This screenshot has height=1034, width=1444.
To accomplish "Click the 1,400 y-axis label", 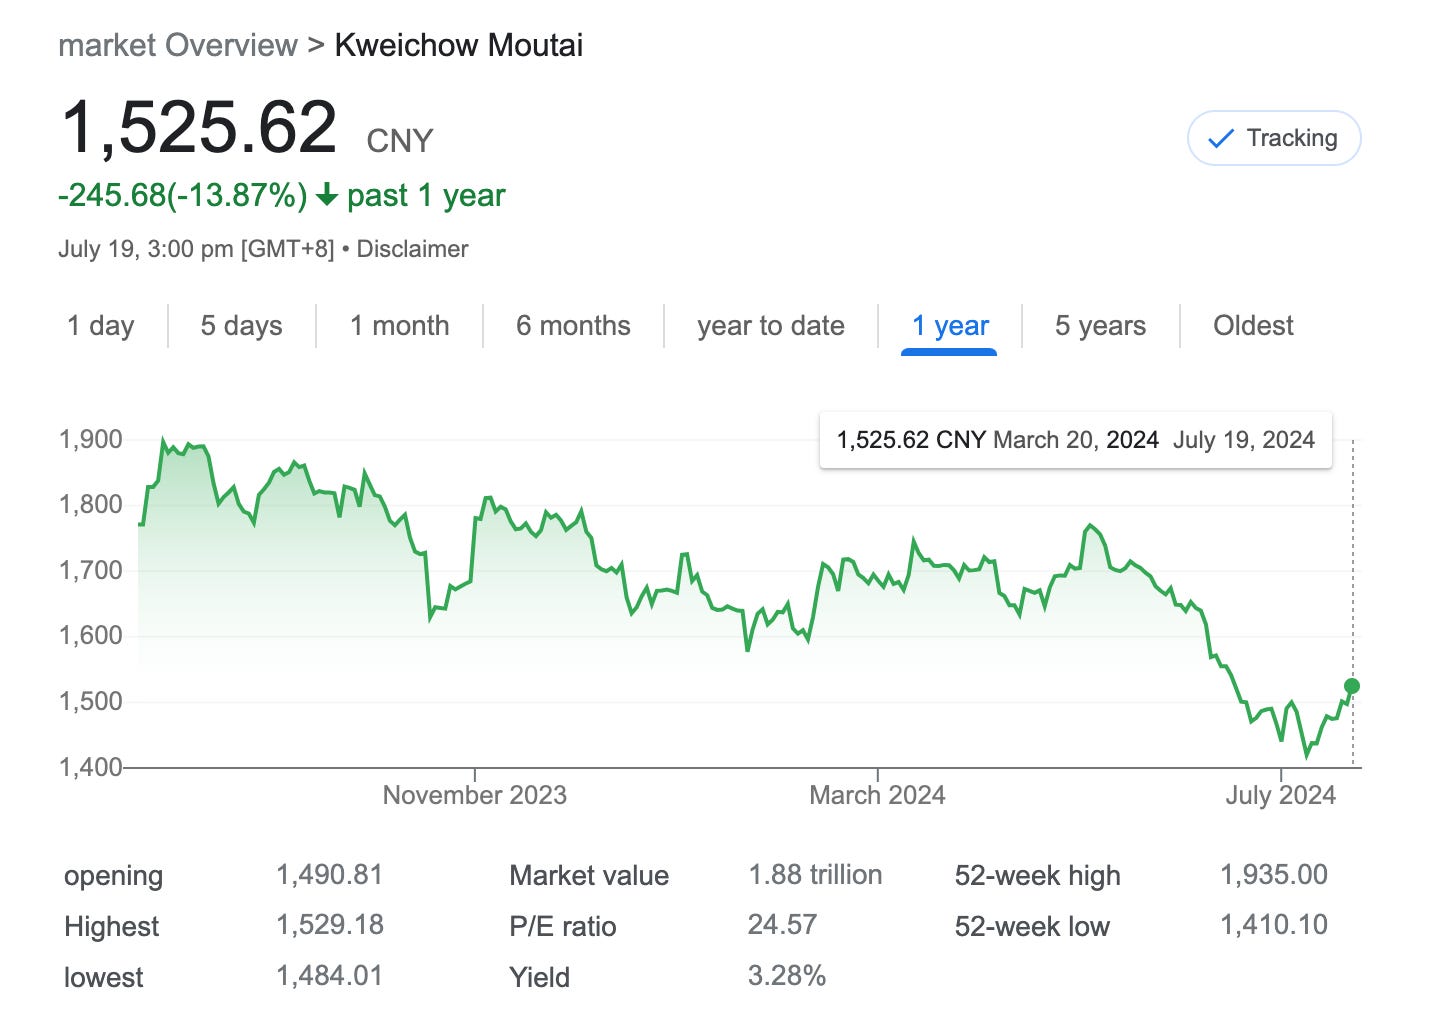I will [x=91, y=767].
